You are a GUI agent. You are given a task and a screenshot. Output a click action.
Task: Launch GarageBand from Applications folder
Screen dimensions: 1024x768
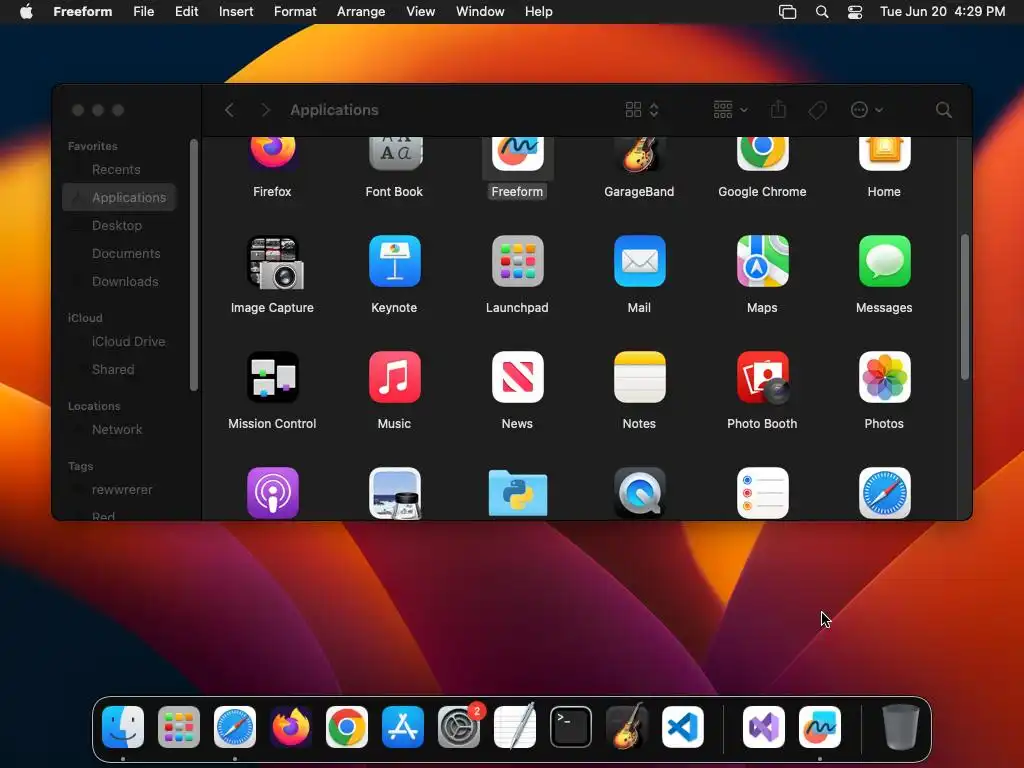[x=639, y=154]
